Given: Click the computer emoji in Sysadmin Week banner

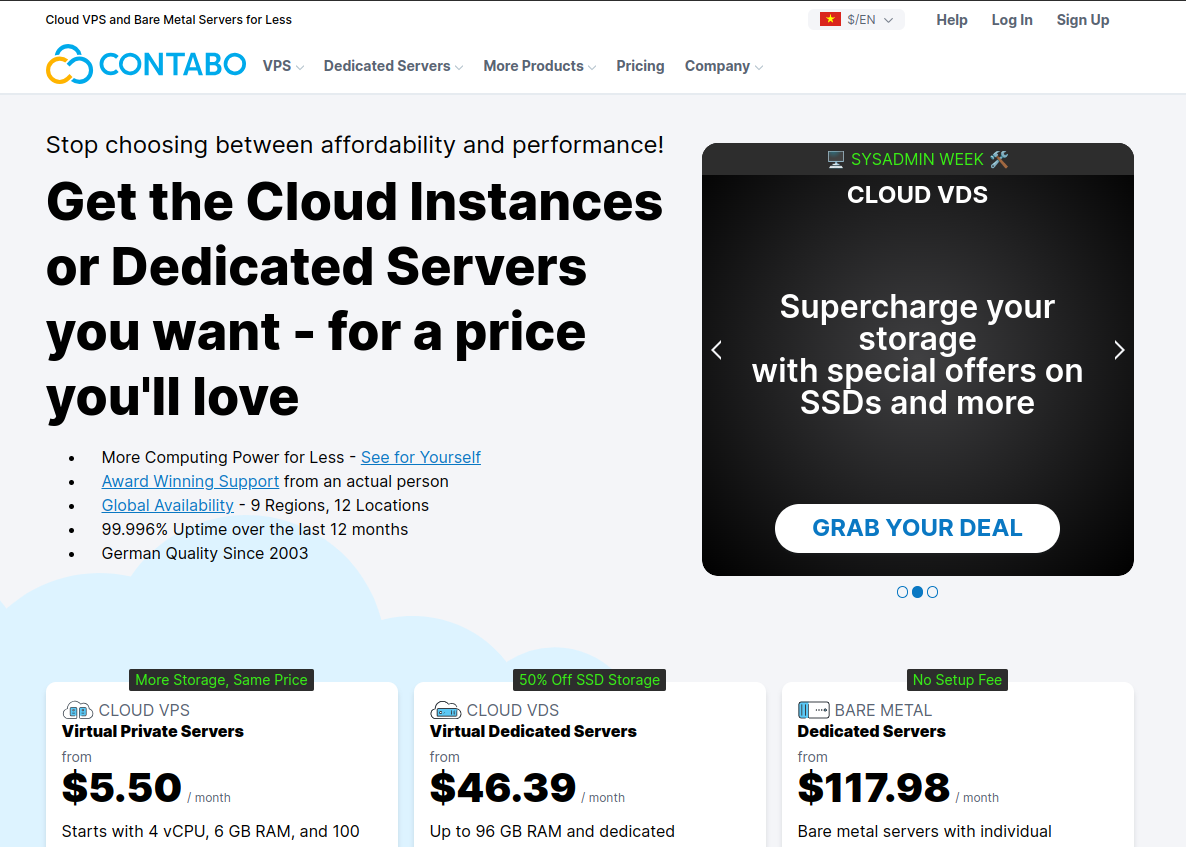Looking at the screenshot, I should pos(835,160).
